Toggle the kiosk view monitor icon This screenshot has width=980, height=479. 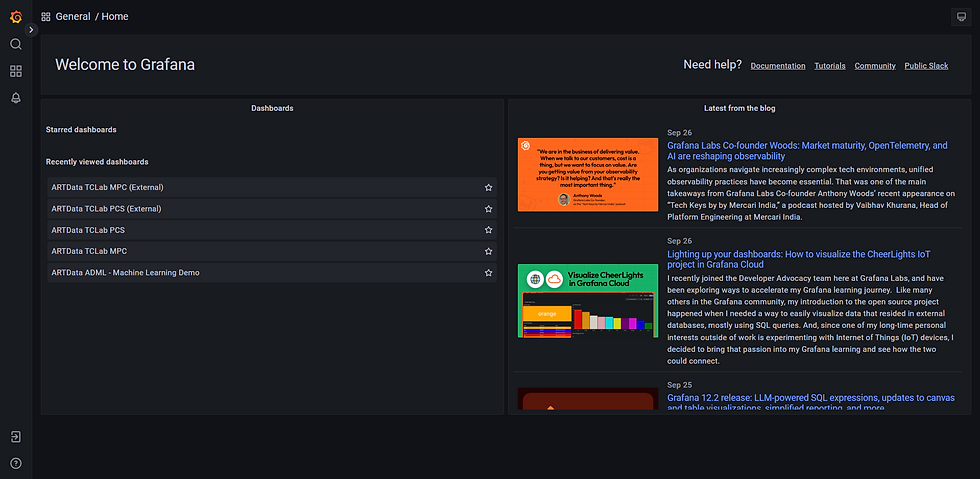(x=959, y=17)
